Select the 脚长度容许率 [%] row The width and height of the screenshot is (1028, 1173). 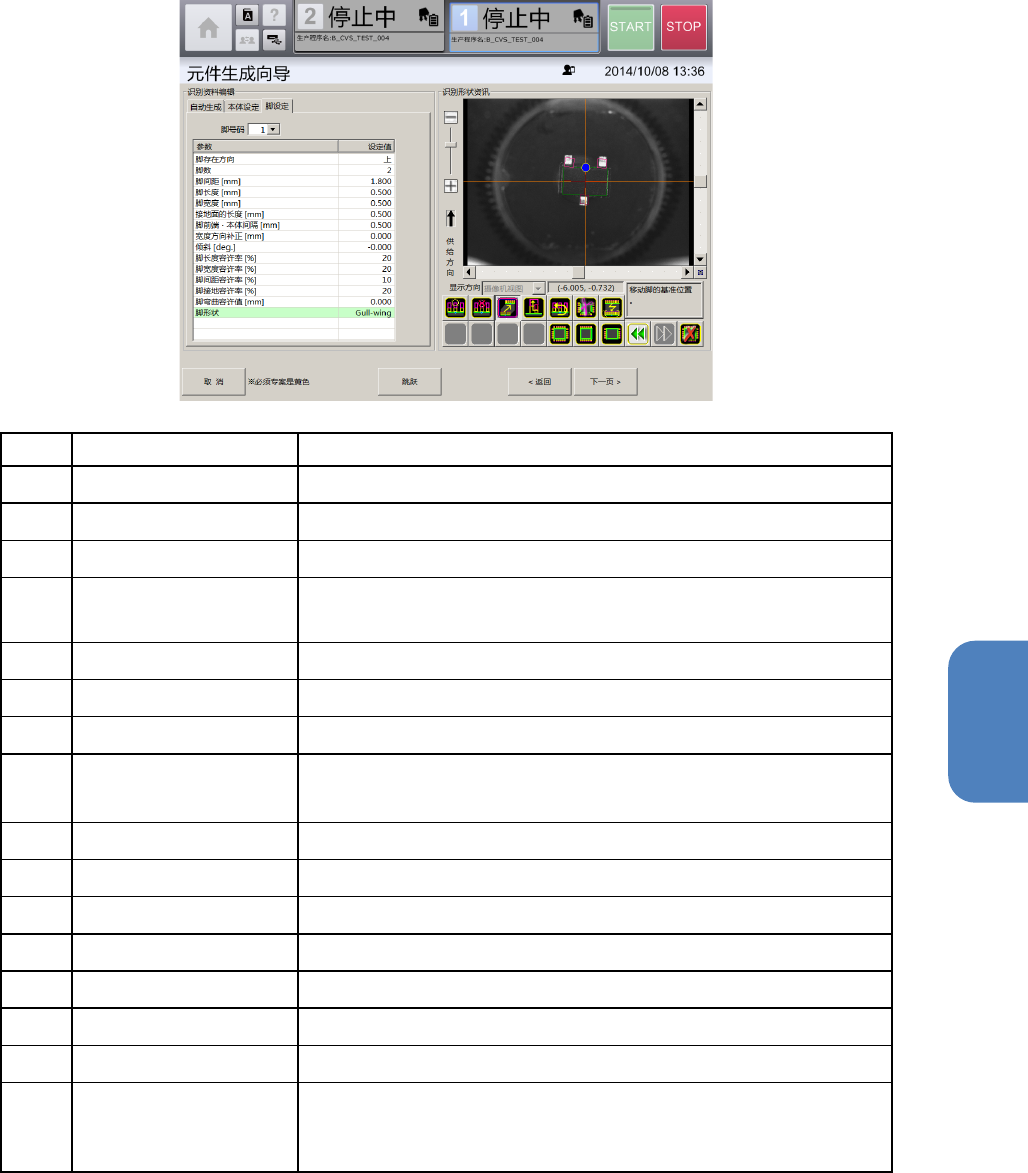click(x=293, y=258)
